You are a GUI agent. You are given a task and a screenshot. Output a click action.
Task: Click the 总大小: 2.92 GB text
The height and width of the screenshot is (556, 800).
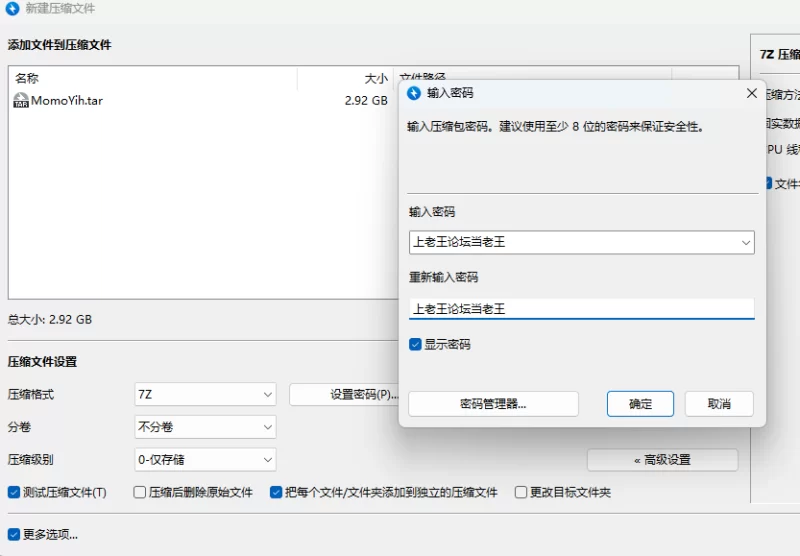(49, 319)
